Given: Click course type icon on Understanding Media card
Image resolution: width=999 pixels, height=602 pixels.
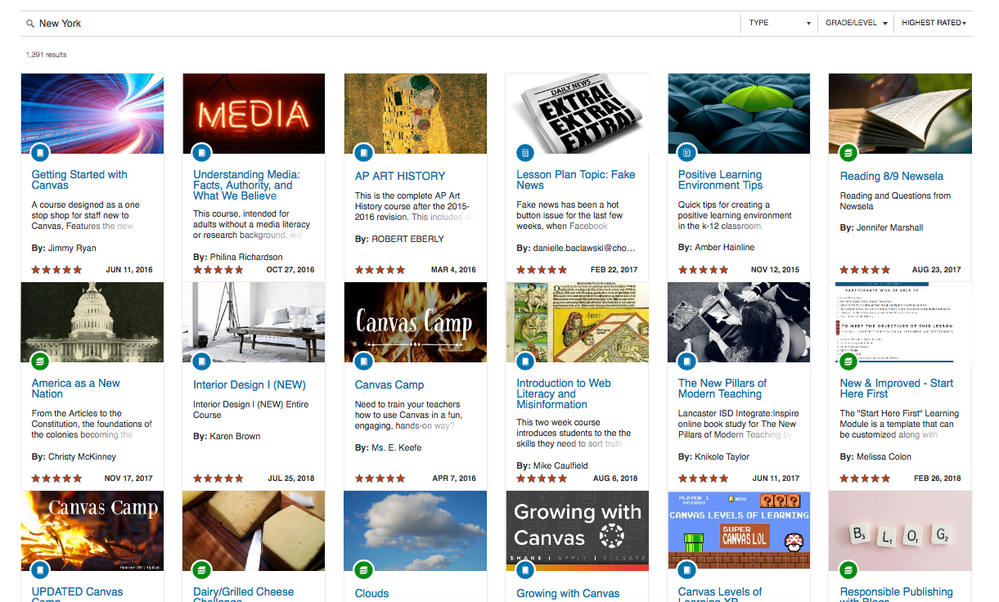Looking at the screenshot, I should 201,153.
